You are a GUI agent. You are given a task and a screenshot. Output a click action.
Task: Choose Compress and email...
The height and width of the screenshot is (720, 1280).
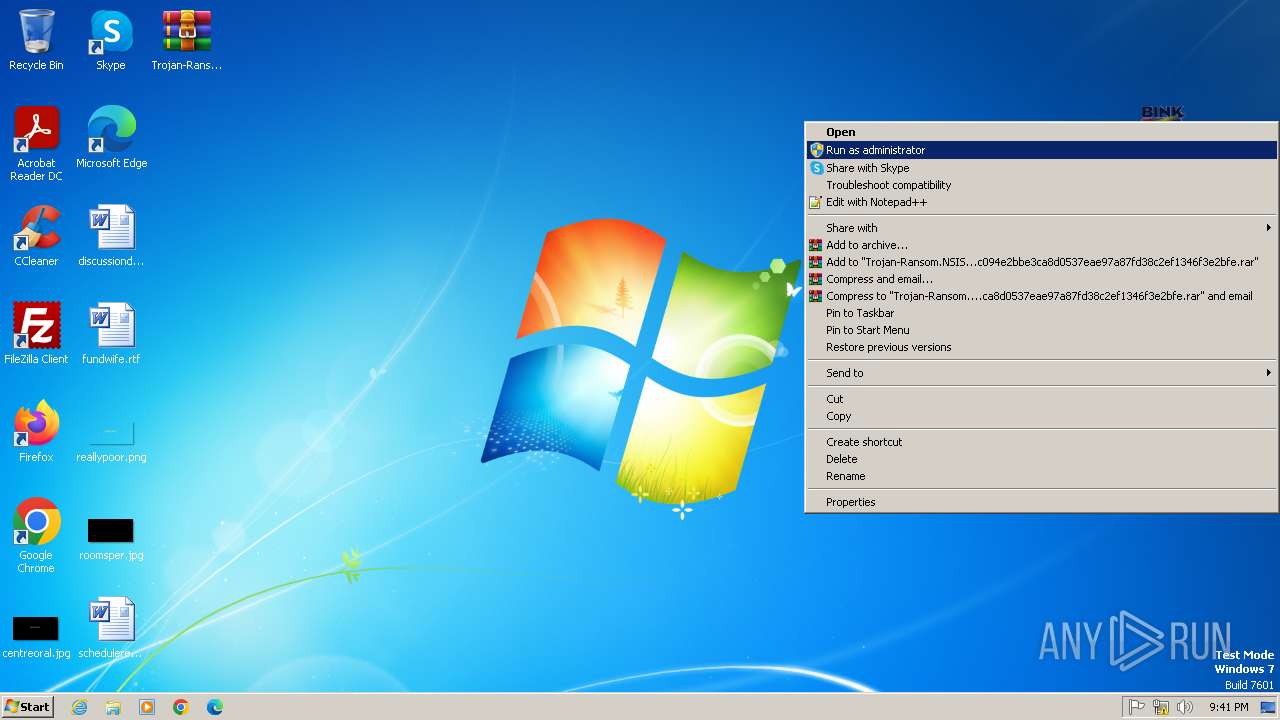pos(1041,279)
